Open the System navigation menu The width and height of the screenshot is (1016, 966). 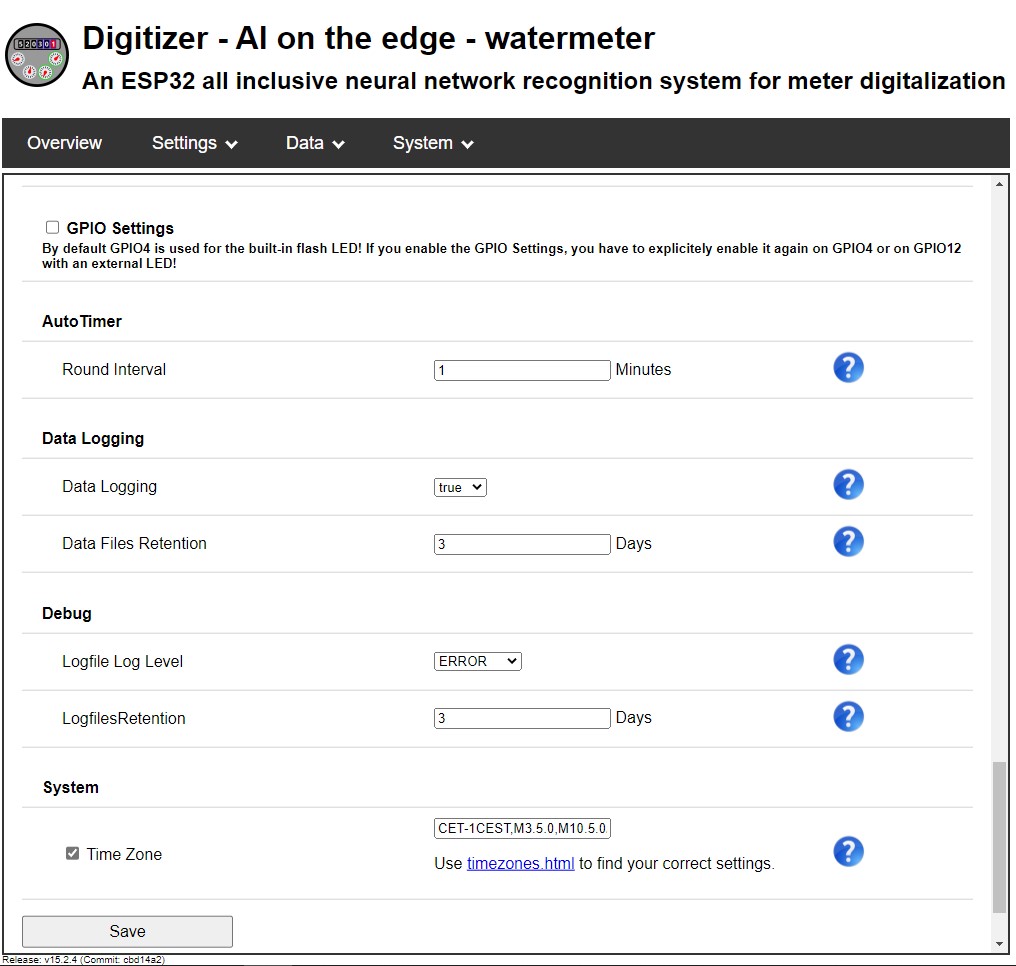433,143
